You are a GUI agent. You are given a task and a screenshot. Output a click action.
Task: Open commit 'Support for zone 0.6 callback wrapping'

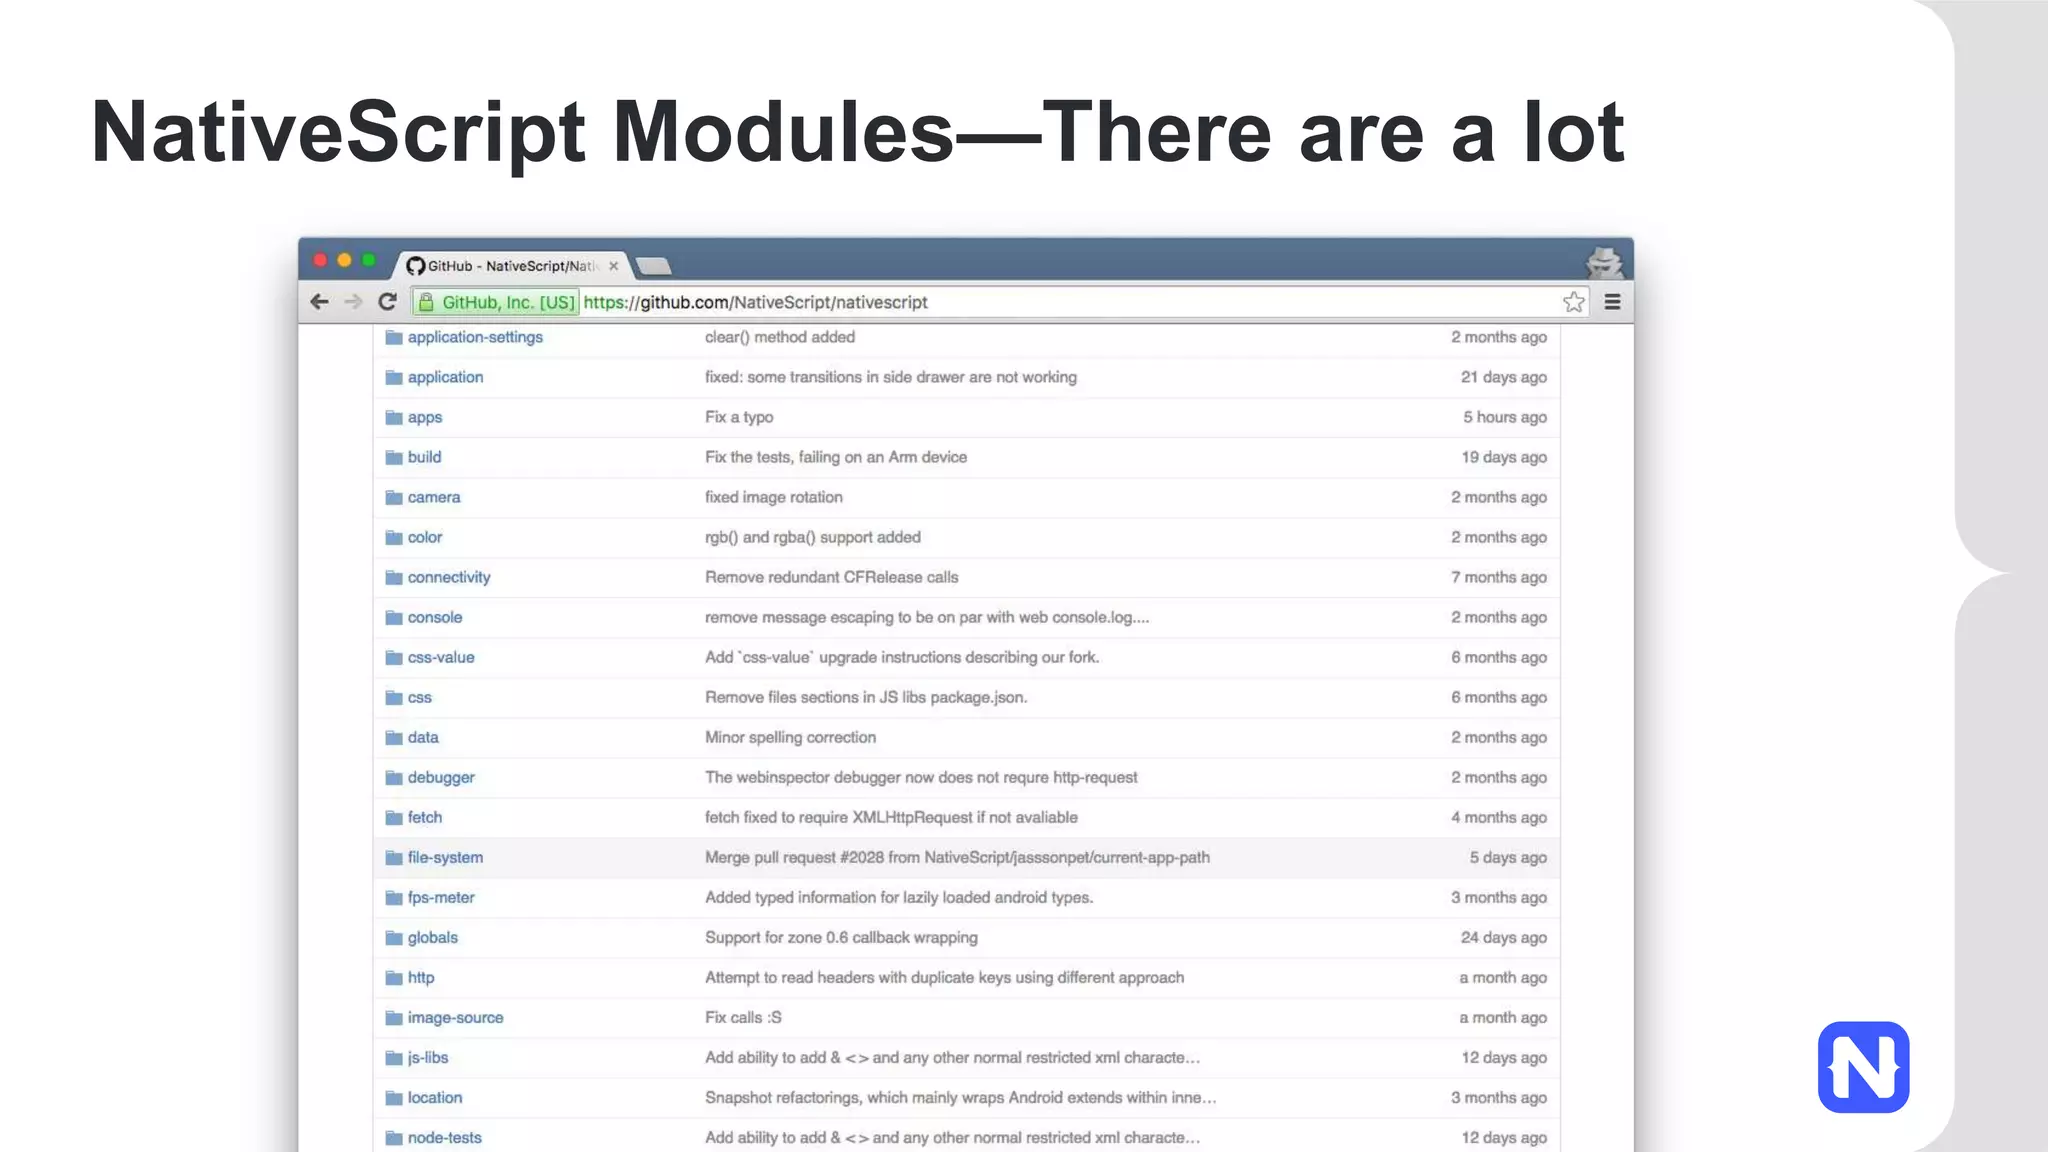841,937
